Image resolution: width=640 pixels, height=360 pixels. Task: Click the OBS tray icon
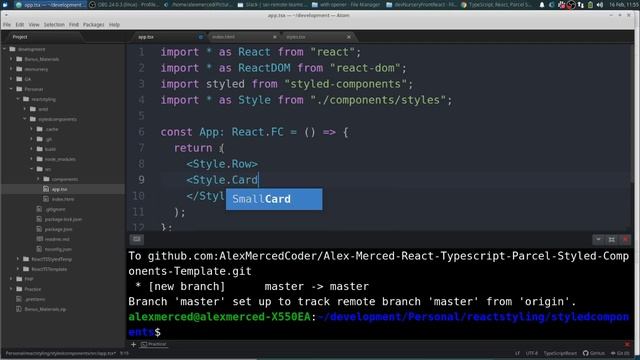[571, 5]
